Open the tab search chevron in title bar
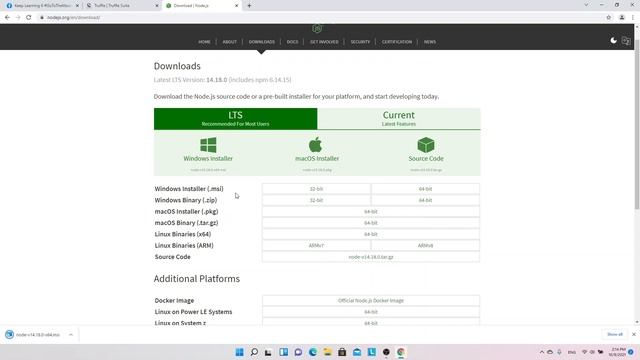 tap(586, 5)
